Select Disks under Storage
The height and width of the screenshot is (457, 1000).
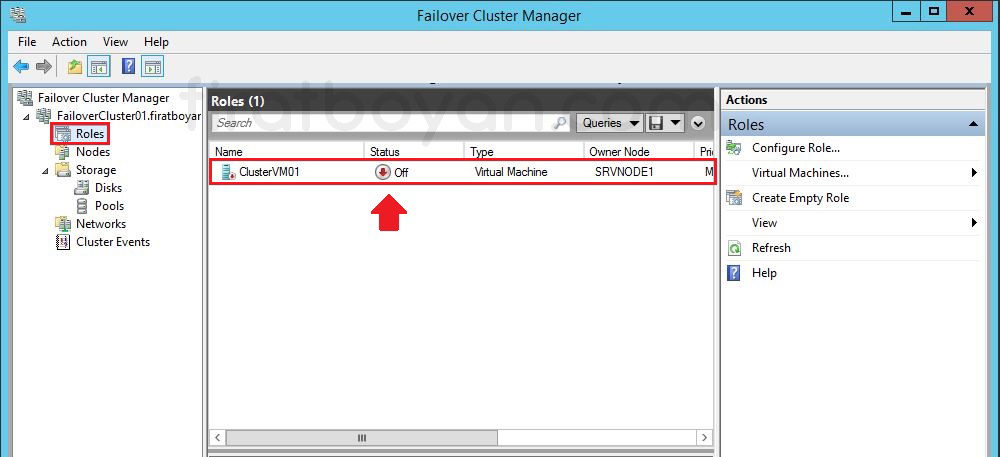pos(108,187)
